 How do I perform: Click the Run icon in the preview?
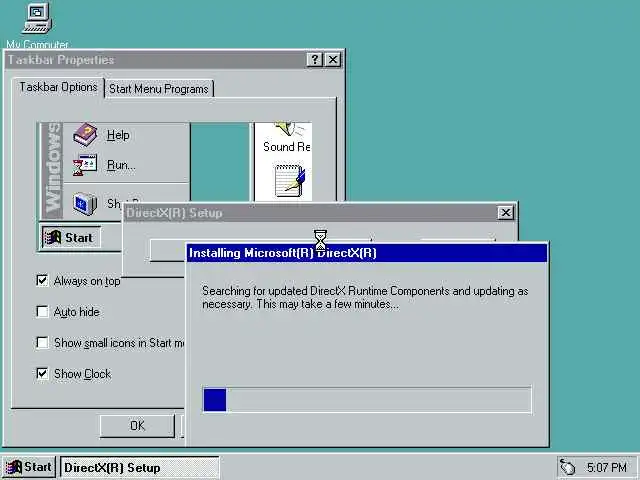pos(85,165)
